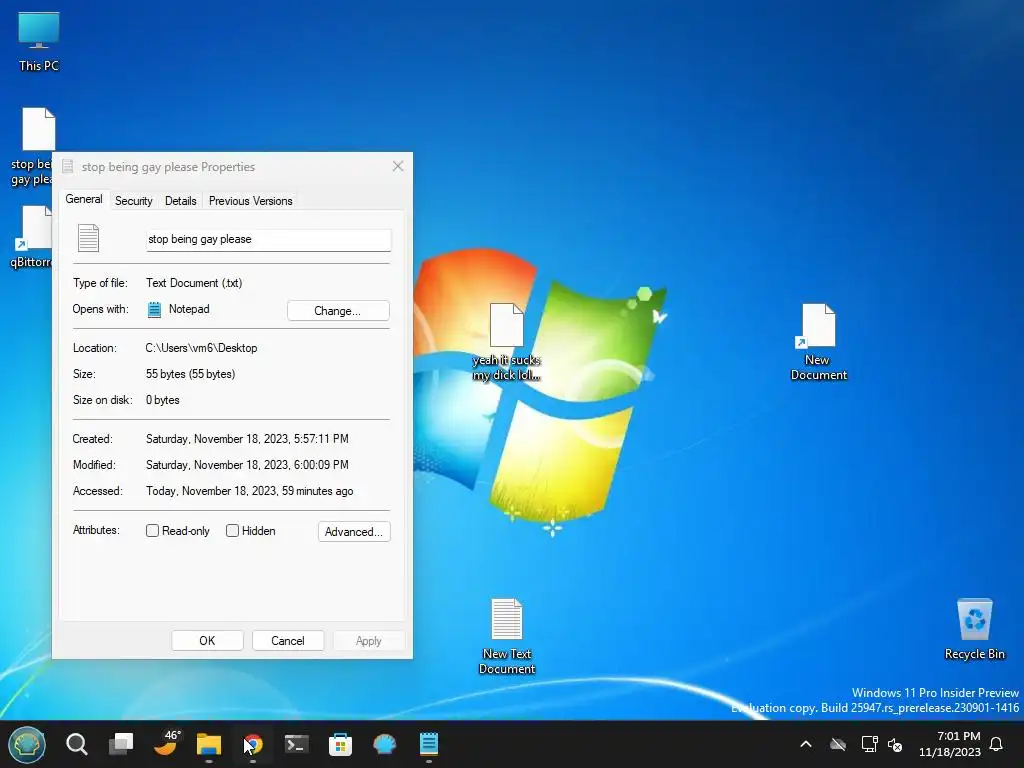The image size is (1024, 768).
Task: Confirm with the OK button
Action: [207, 641]
